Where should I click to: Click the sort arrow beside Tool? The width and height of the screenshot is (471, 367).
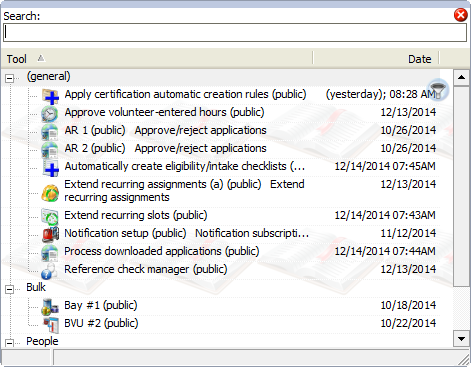tap(41, 58)
